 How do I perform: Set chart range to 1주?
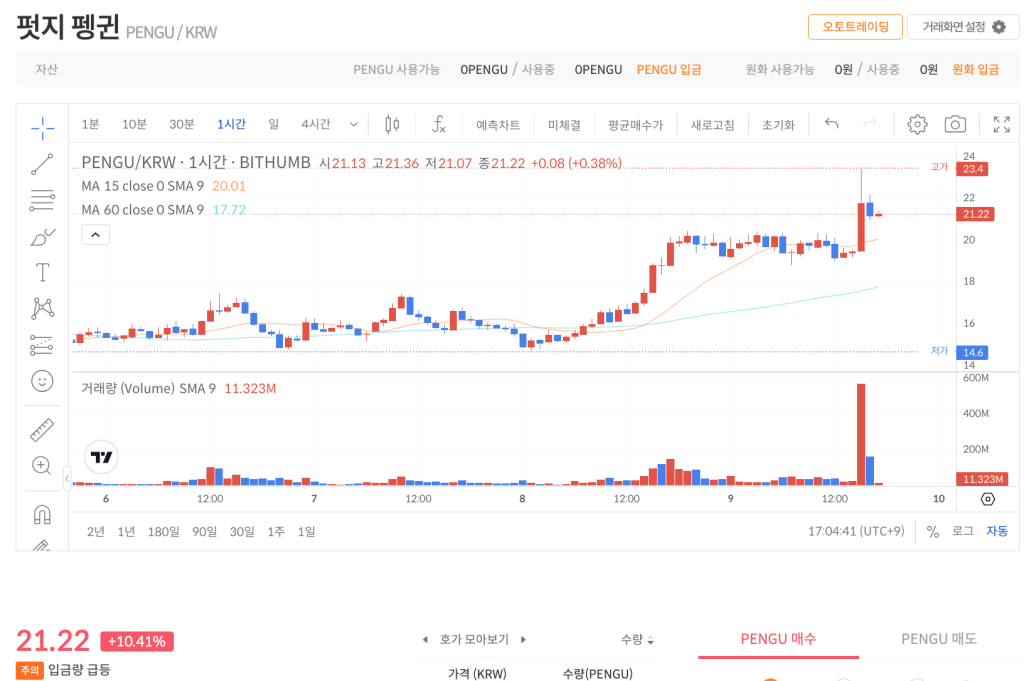click(x=276, y=531)
